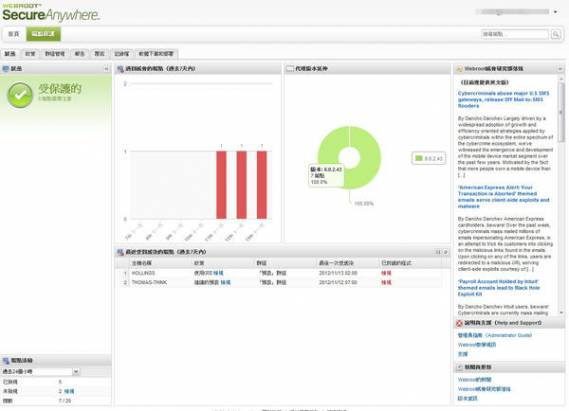Click the next page arrow in infected endpoints panel
The height and width of the screenshot is (411, 569).
(x=446, y=252)
